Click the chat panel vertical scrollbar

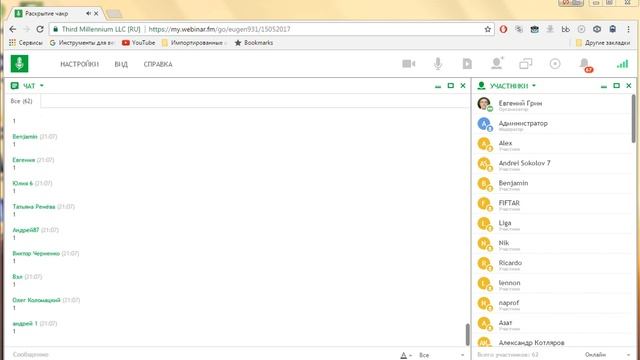pos(468,334)
